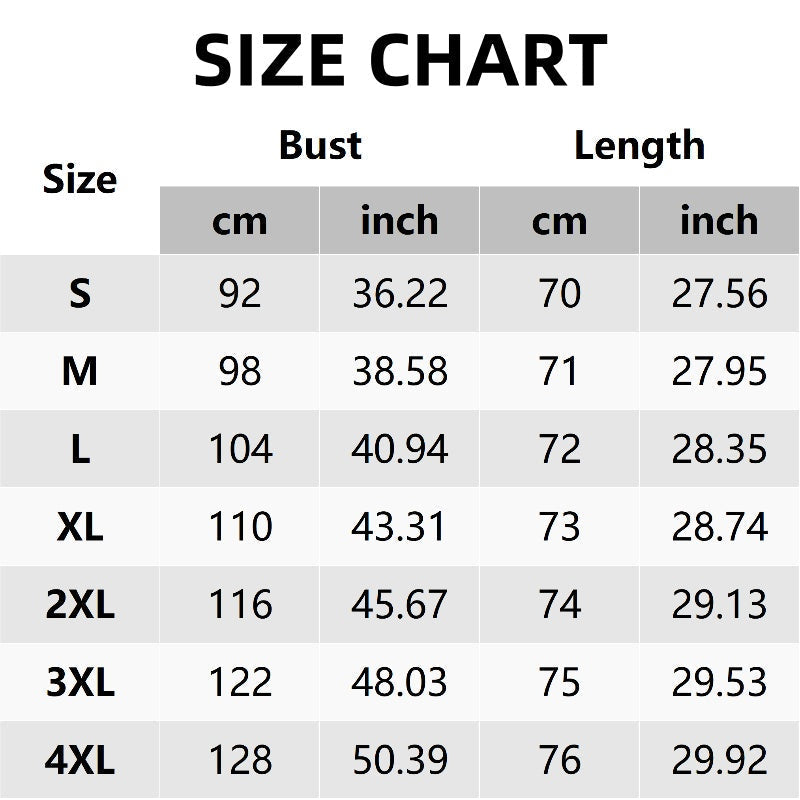Click length value 29.92 inch
Viewport: 800px width, 800px height.
[719, 761]
